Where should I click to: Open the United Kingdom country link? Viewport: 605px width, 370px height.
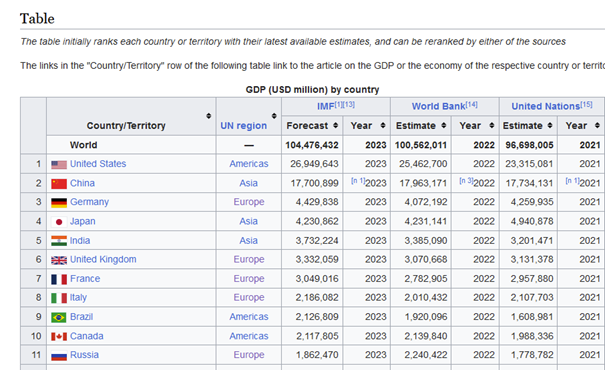coord(103,260)
